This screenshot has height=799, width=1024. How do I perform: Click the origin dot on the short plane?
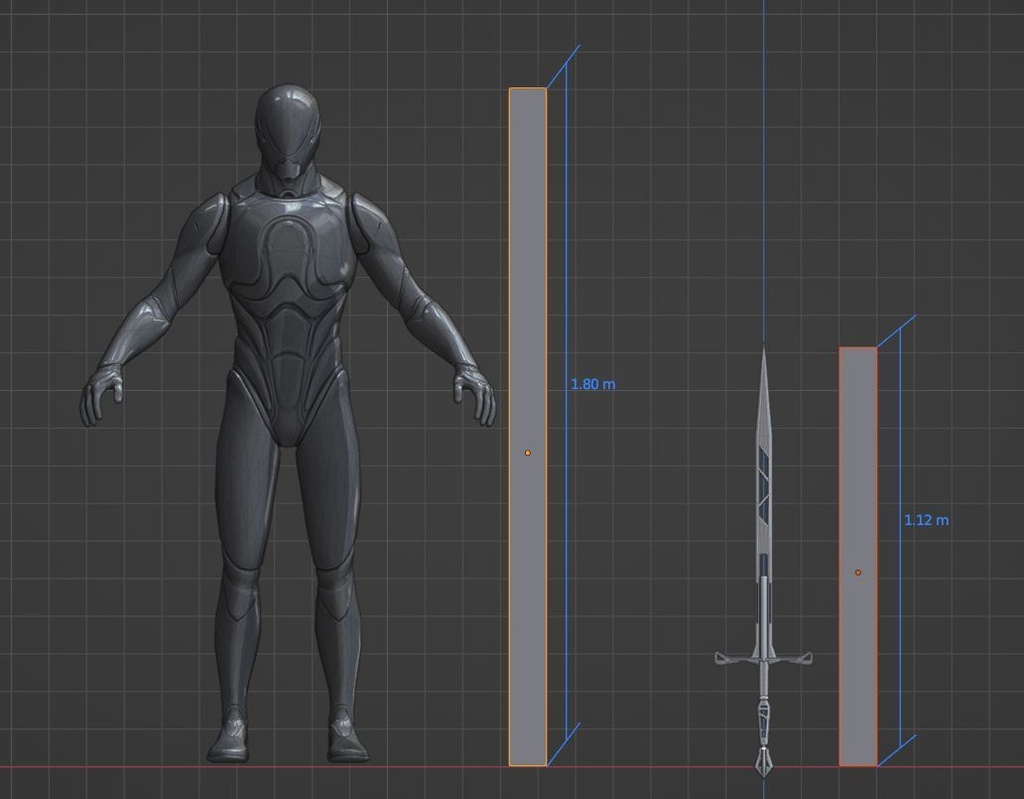858,572
